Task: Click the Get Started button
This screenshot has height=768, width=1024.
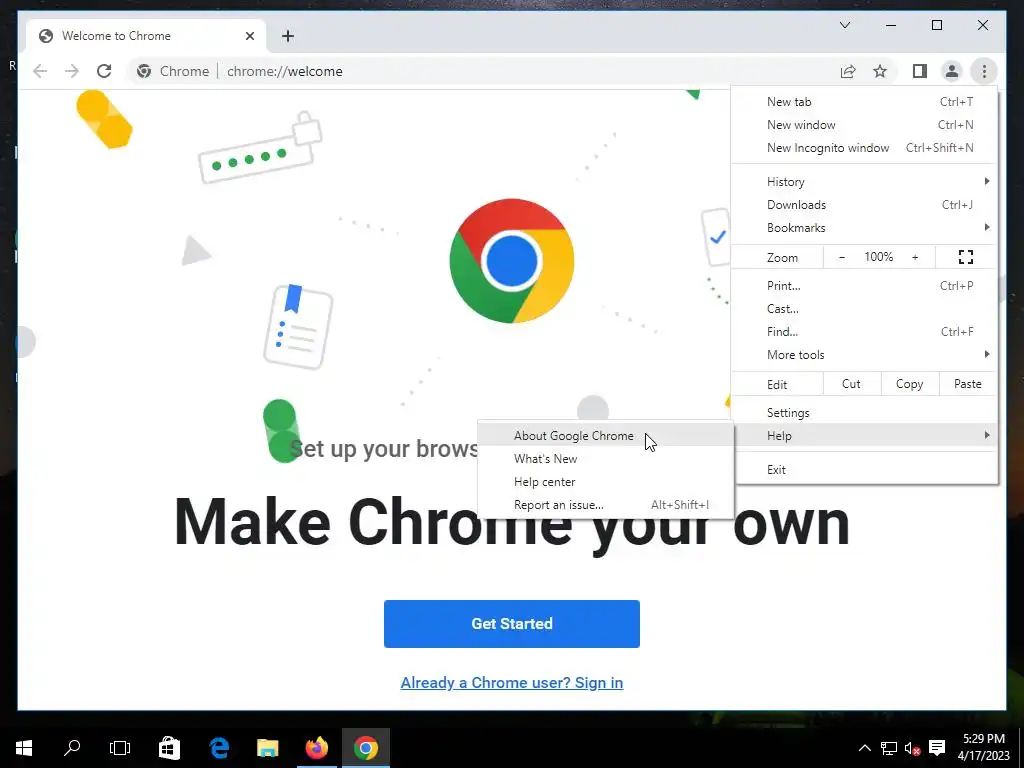Action: coord(511,624)
